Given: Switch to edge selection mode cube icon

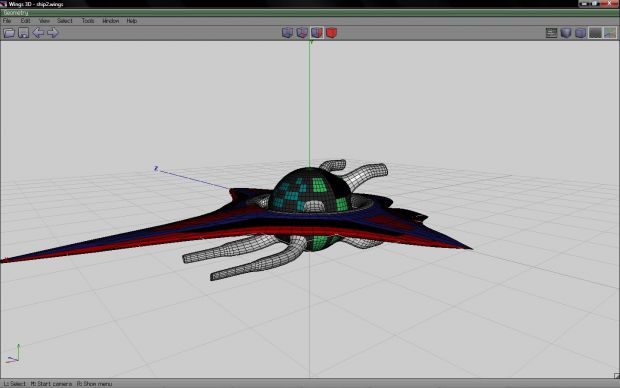Looking at the screenshot, I should click(302, 33).
